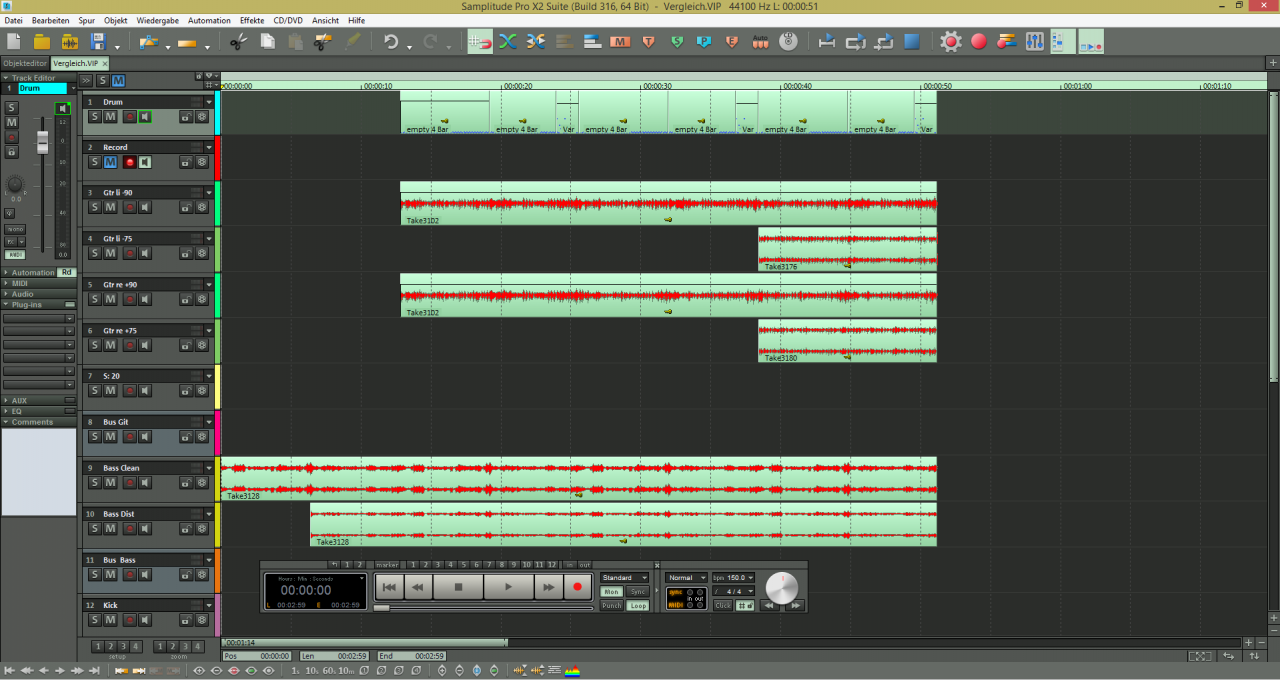
Task: Click the gear with red dot icon
Action: click(x=950, y=42)
